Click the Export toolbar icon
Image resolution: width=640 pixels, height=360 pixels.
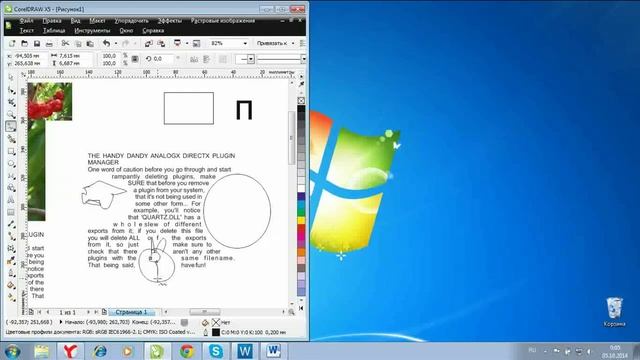161,43
